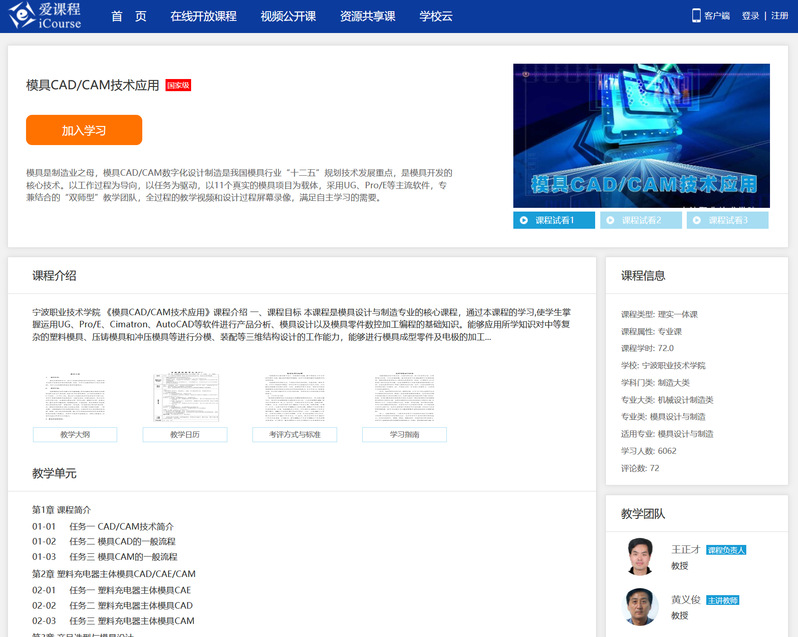
Task: Open lesson 02-02 塑料充电器主体模具CAD
Action: (x=112, y=605)
